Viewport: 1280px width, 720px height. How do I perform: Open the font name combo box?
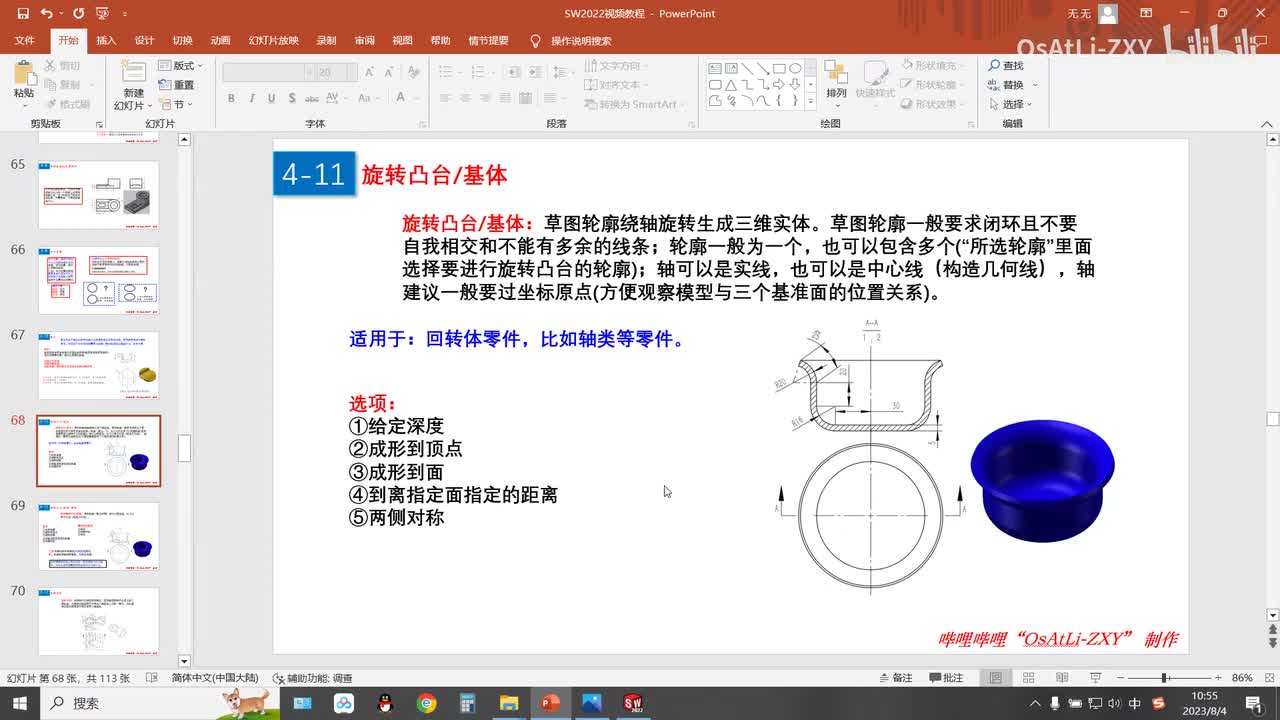(268, 73)
